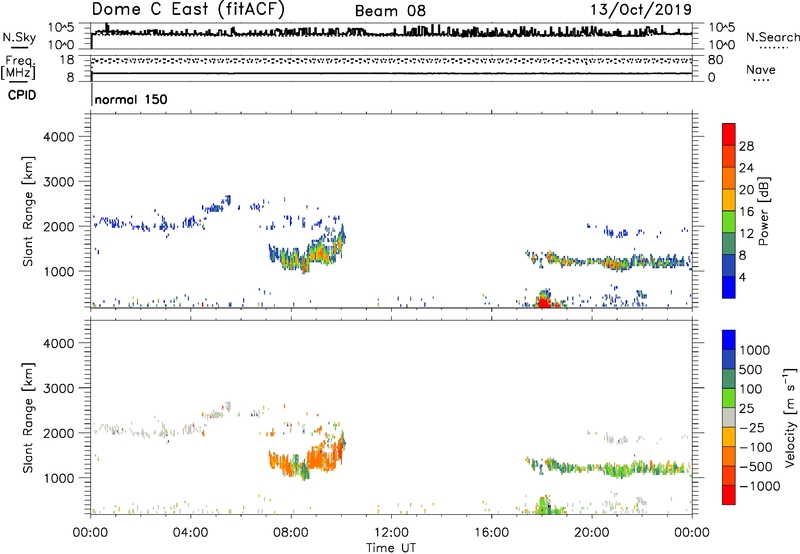Screen dimensions: 800x554
Task: Pick the bright blue bottom Power colorbar segment
Action: coord(729,287)
